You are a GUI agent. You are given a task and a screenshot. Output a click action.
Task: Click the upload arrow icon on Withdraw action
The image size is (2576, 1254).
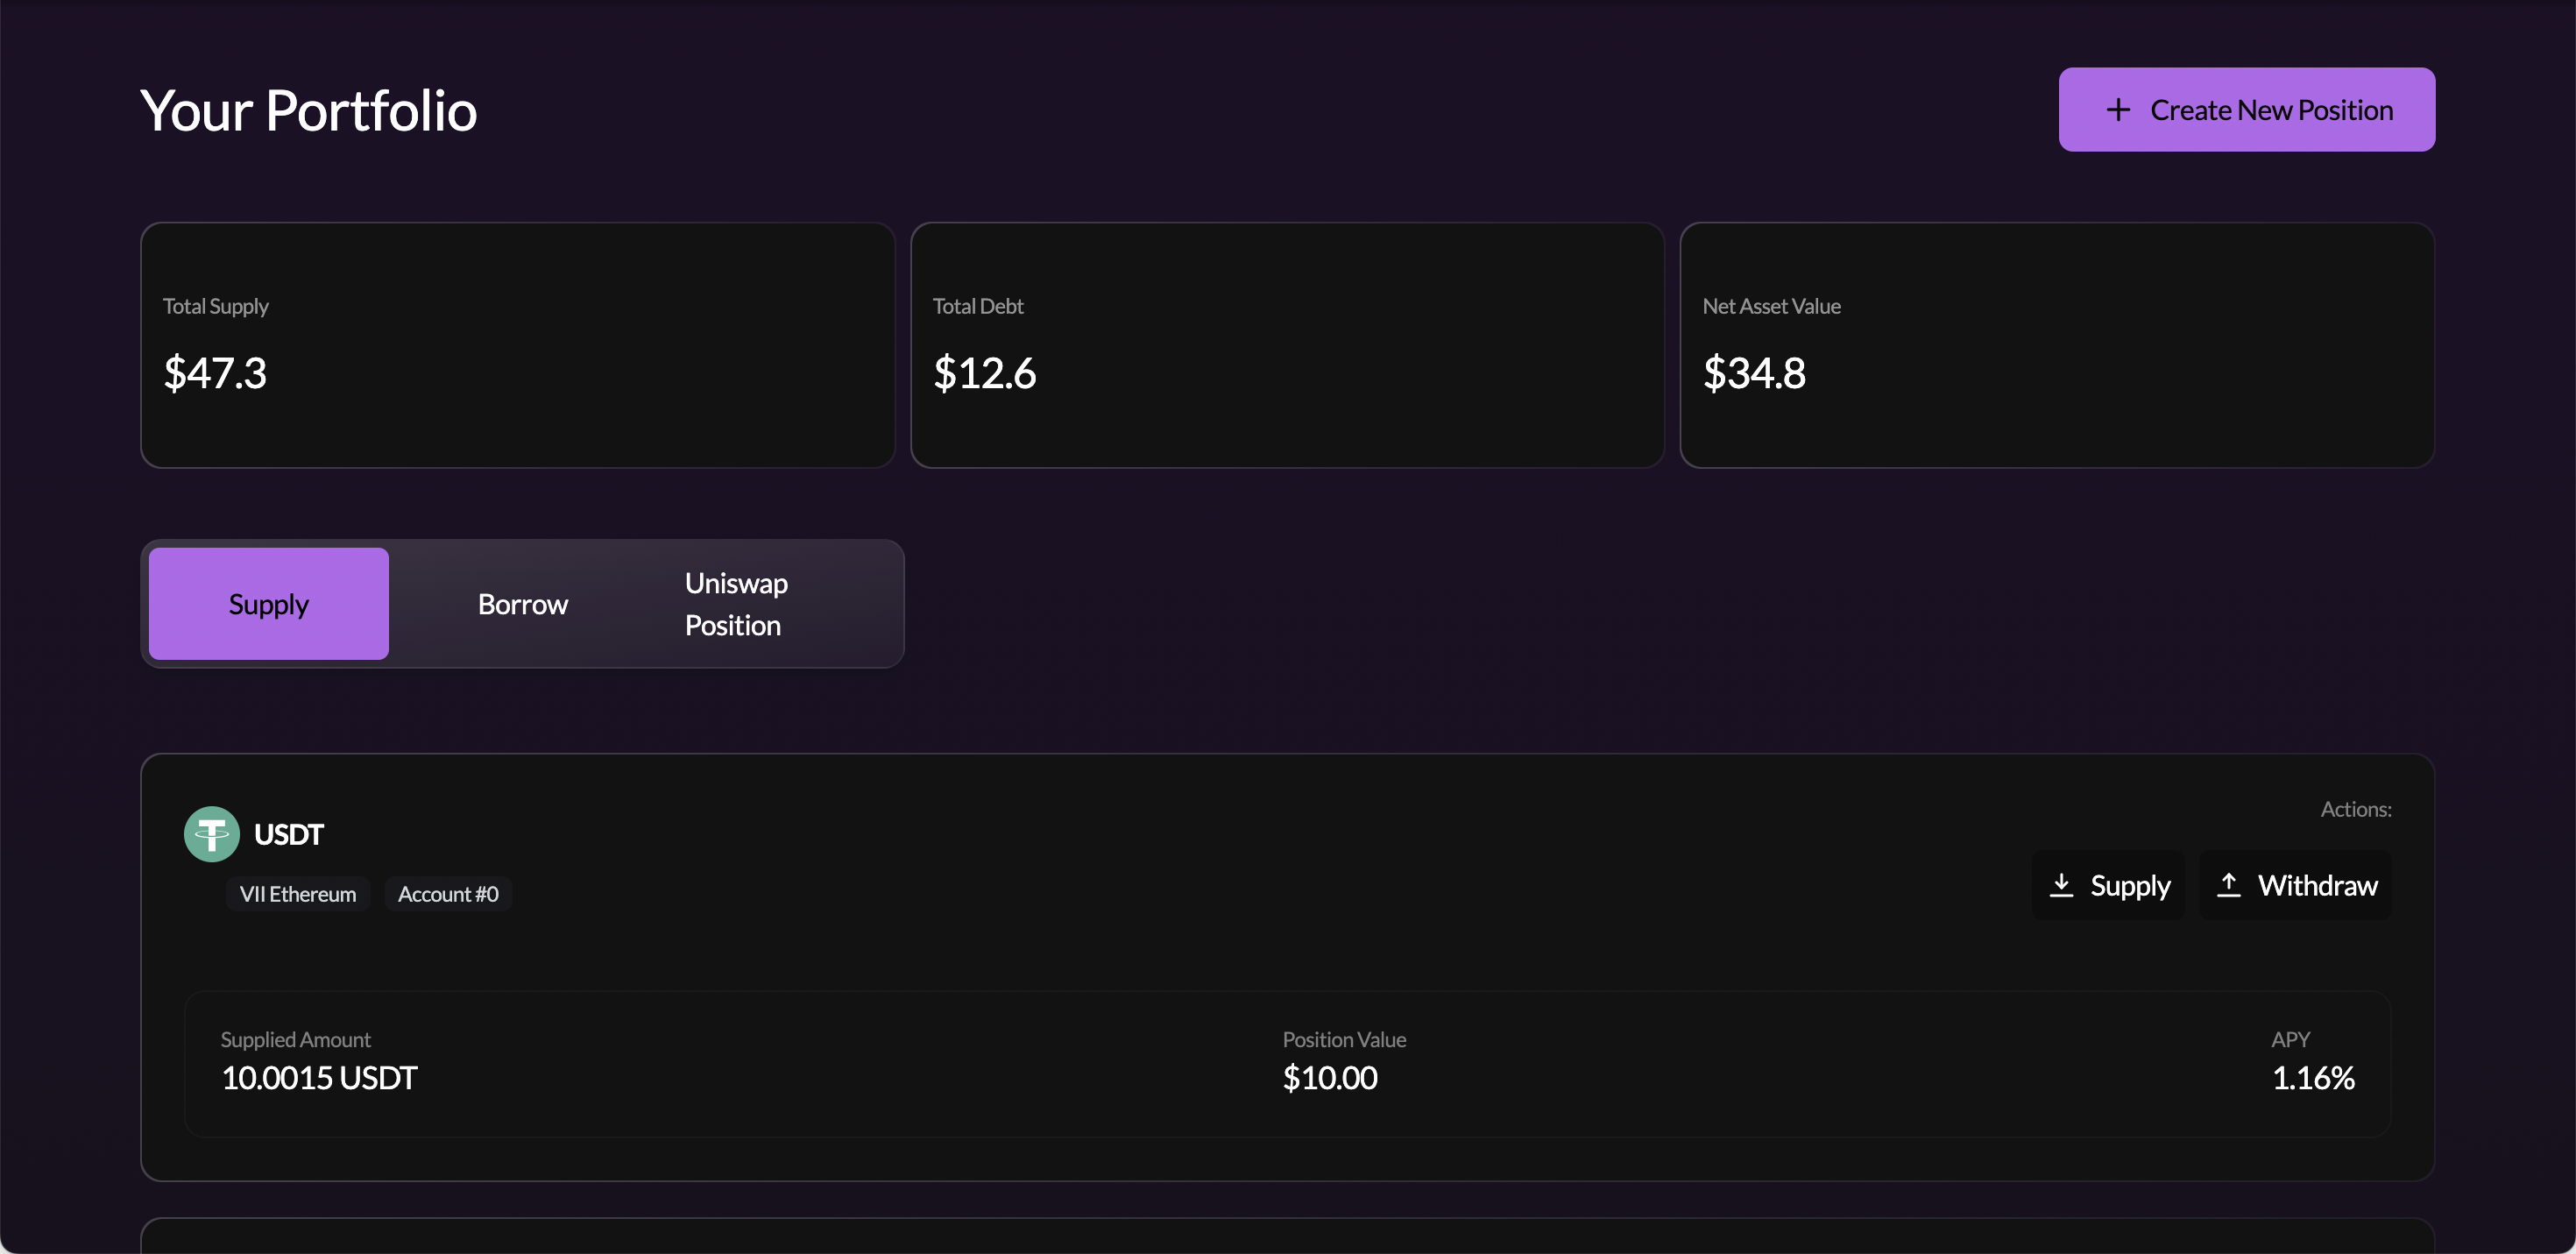pyautogui.click(x=2230, y=885)
